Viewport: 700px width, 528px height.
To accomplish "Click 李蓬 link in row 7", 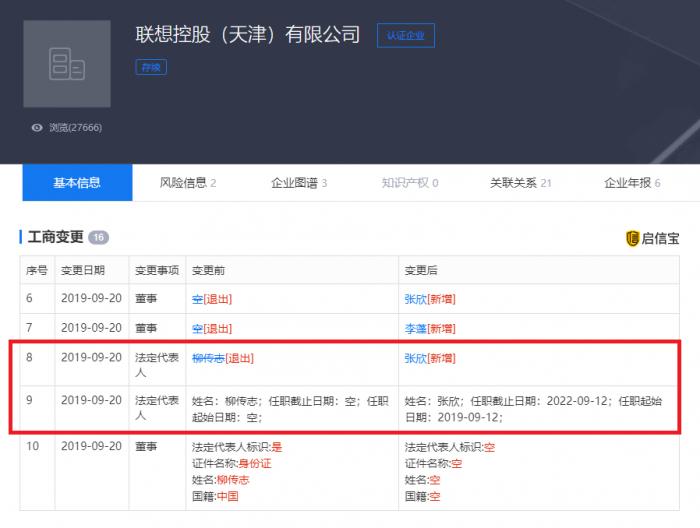I will (416, 328).
